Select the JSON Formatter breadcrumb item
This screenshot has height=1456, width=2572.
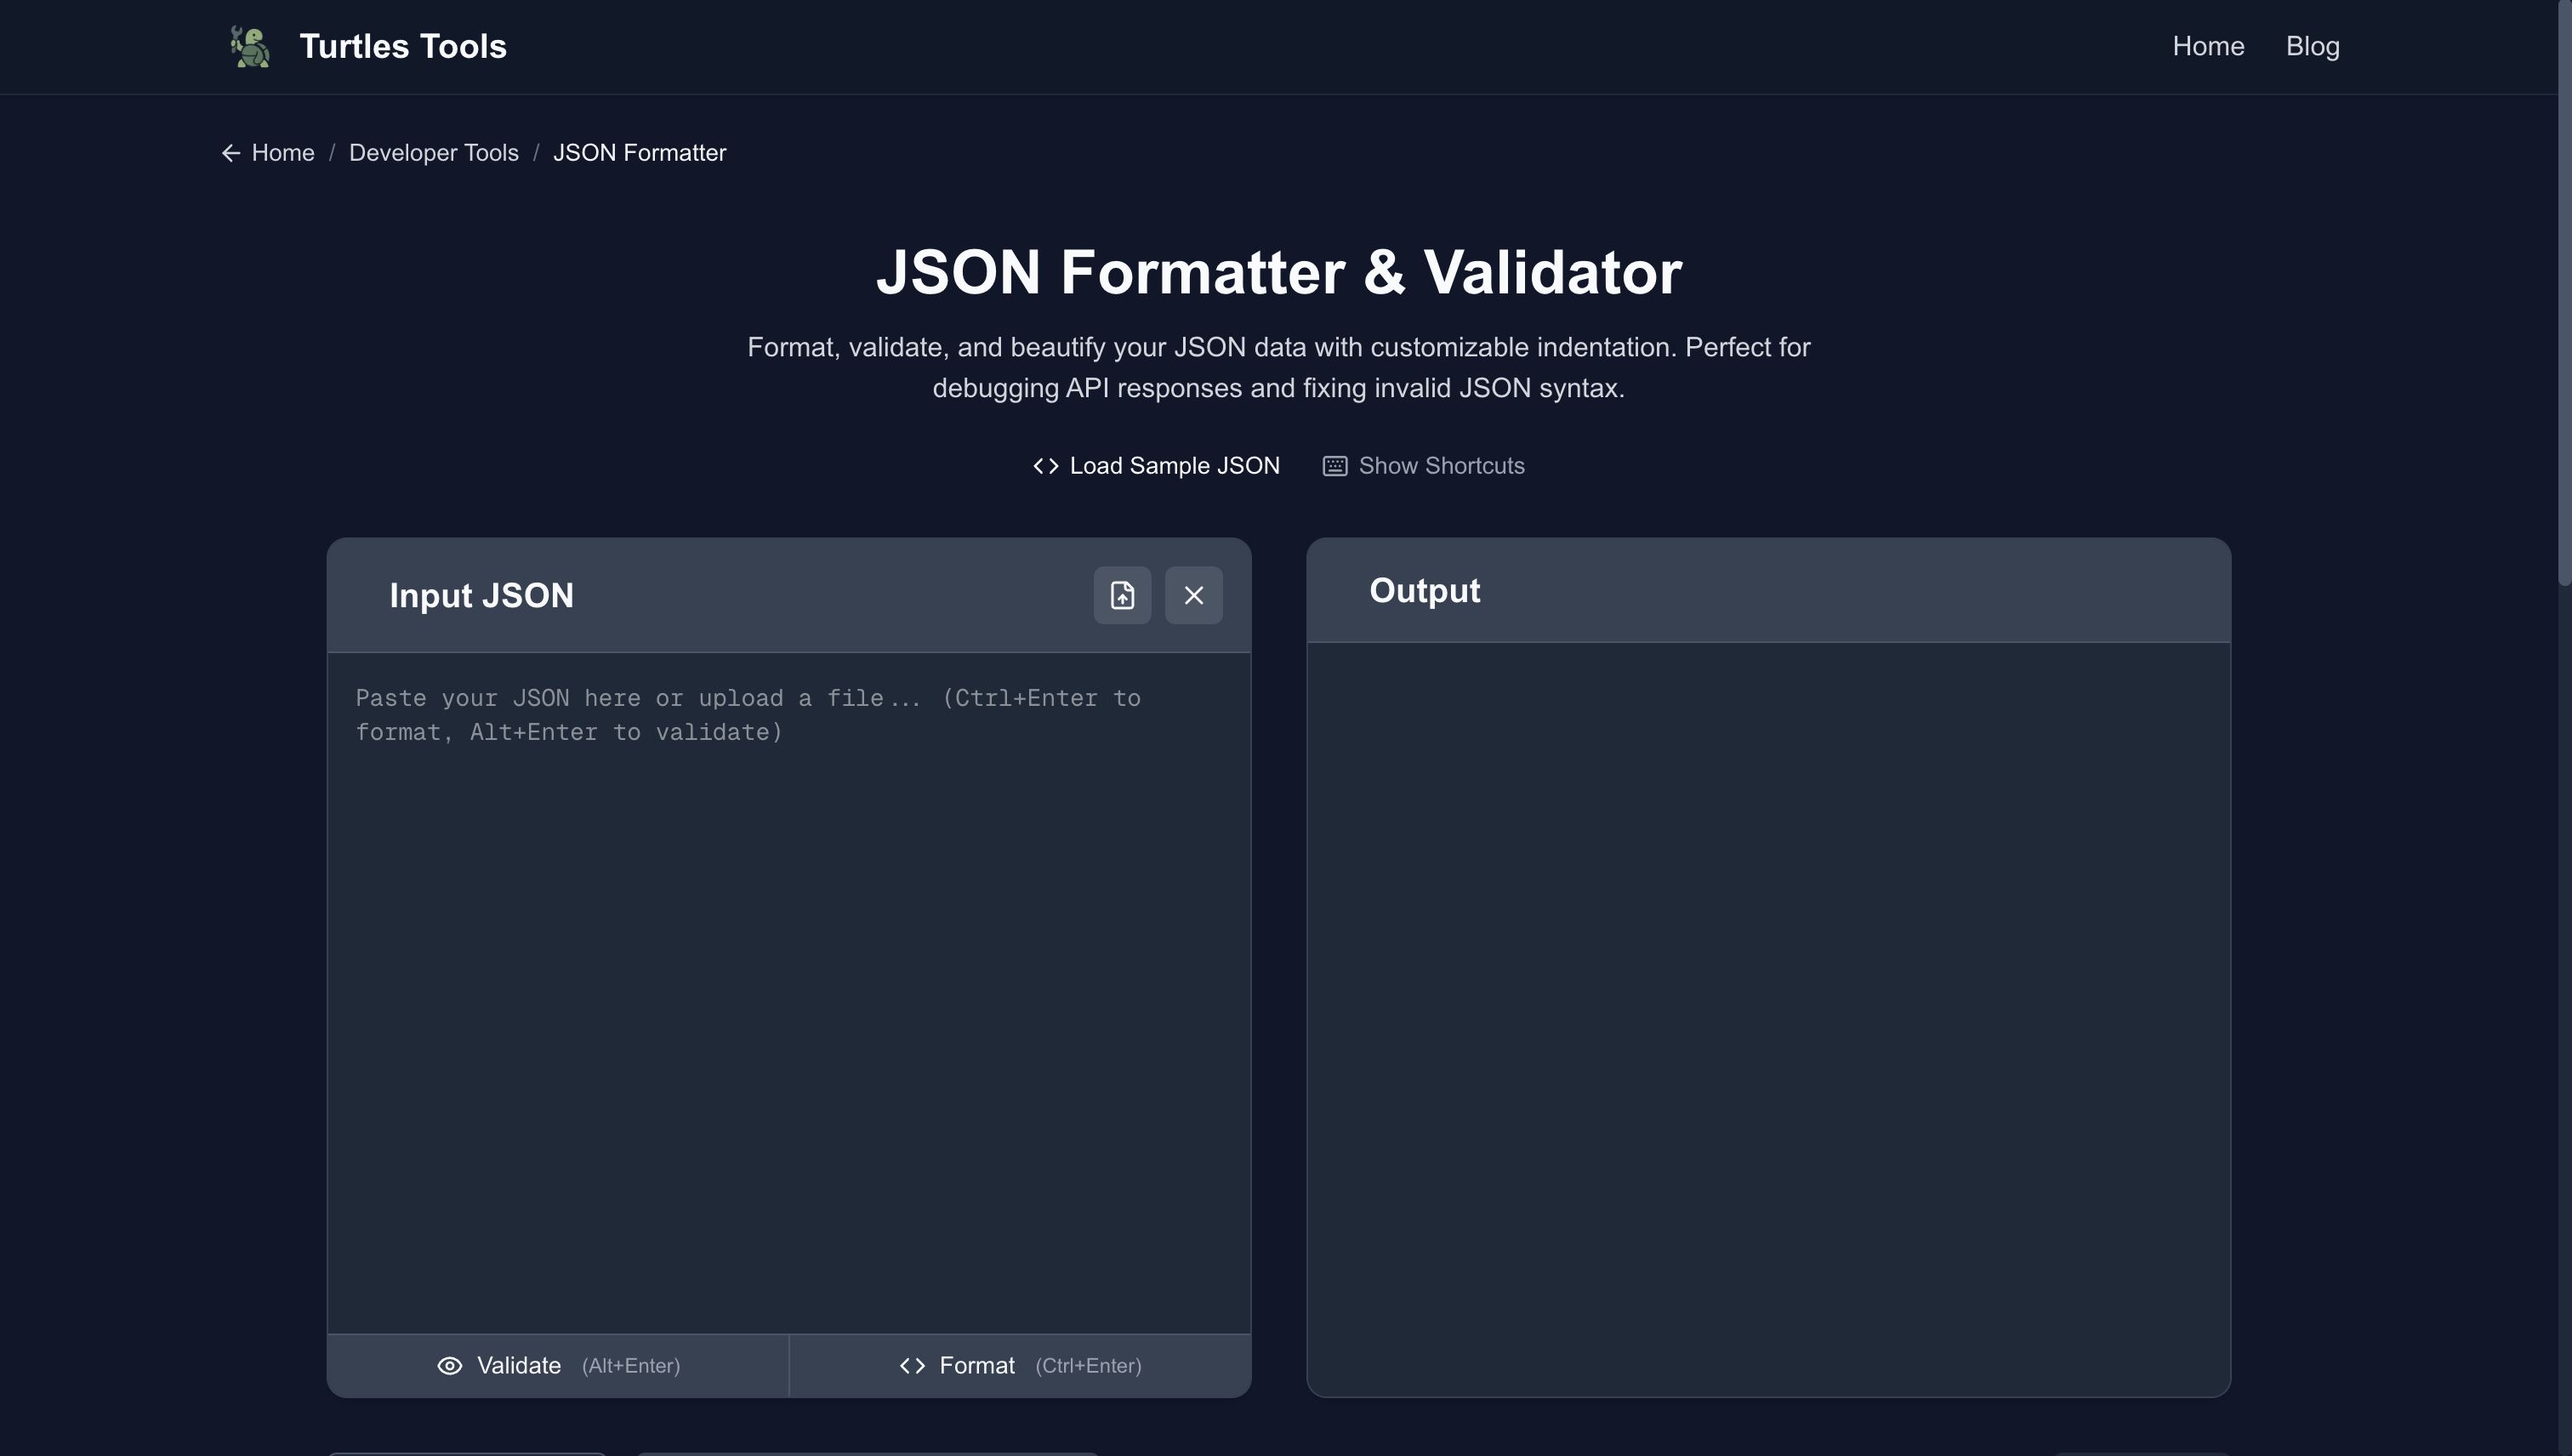click(x=639, y=153)
